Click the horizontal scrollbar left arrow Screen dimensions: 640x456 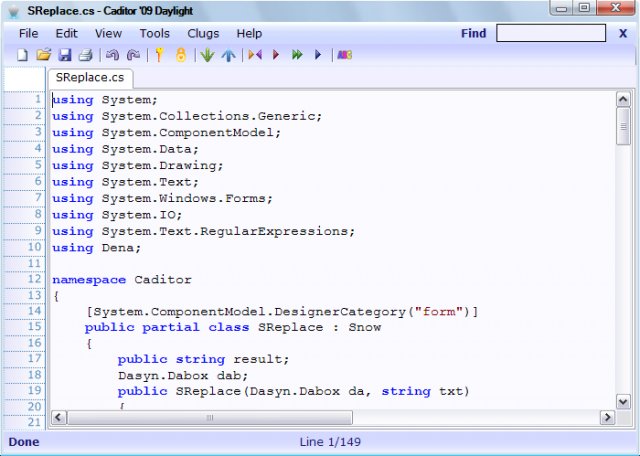click(x=58, y=418)
